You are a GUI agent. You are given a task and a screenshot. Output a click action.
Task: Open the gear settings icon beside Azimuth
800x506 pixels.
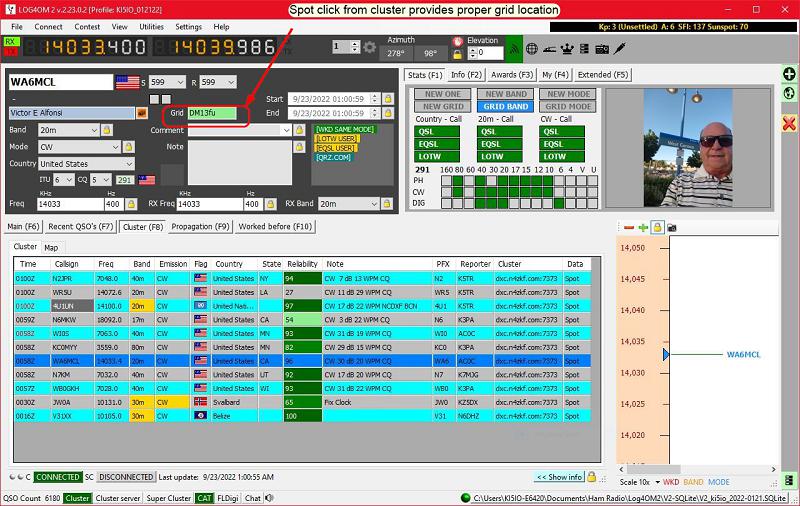(x=369, y=48)
